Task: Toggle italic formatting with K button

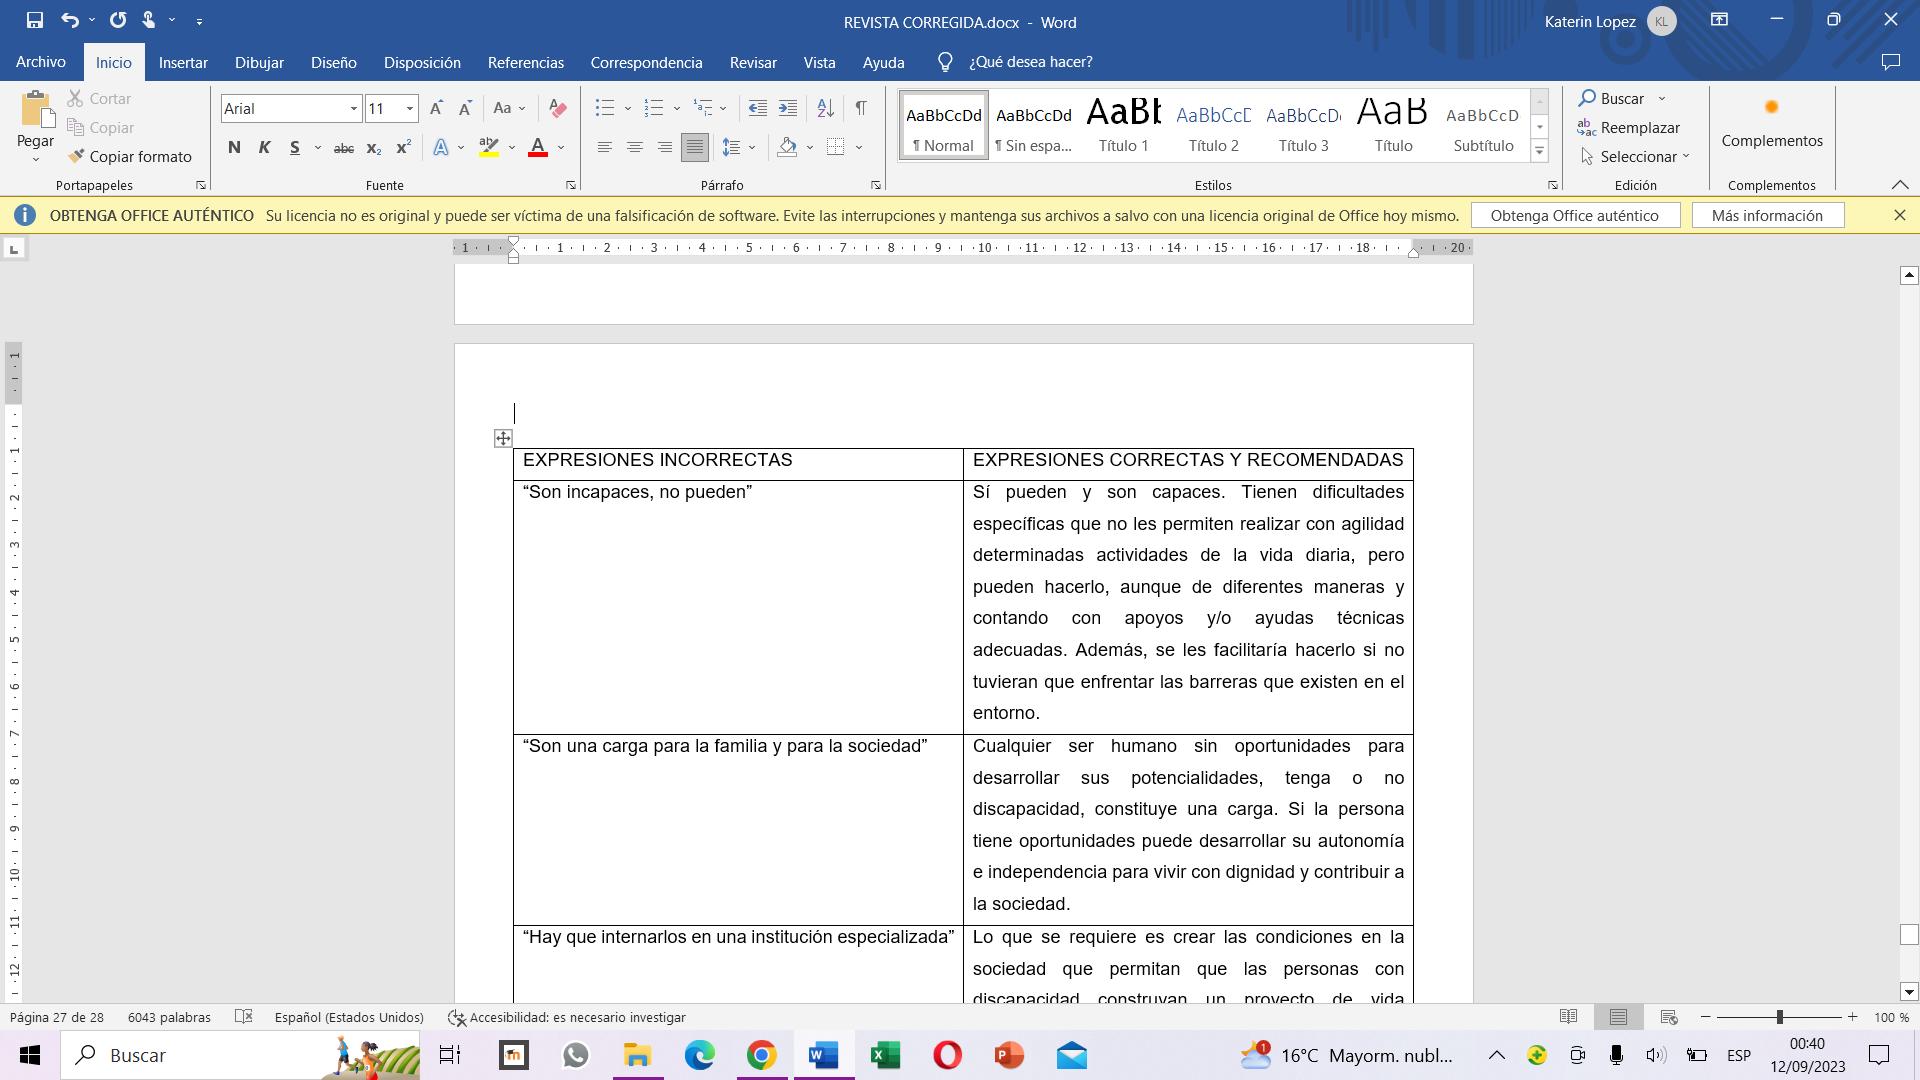Action: click(x=264, y=148)
